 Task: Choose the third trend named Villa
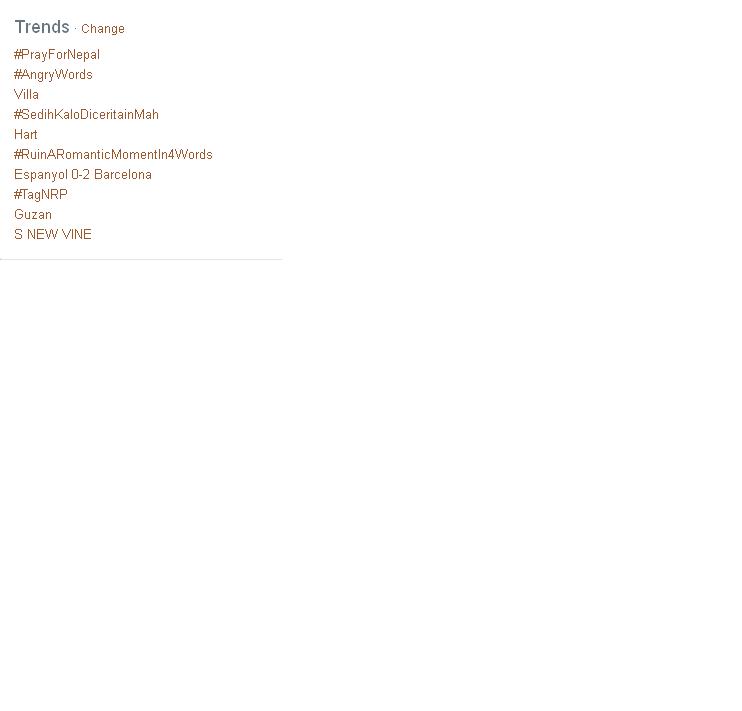coord(26,95)
